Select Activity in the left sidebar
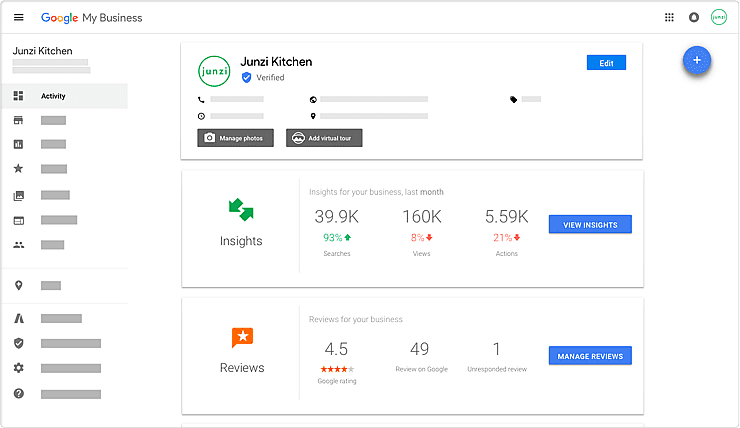The image size is (740, 428). coord(54,96)
